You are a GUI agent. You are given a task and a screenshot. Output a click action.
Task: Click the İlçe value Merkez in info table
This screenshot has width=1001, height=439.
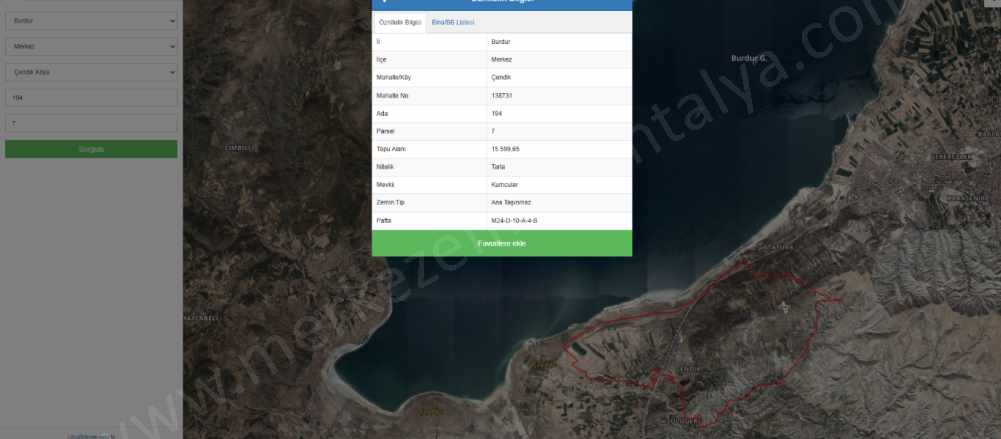point(501,59)
